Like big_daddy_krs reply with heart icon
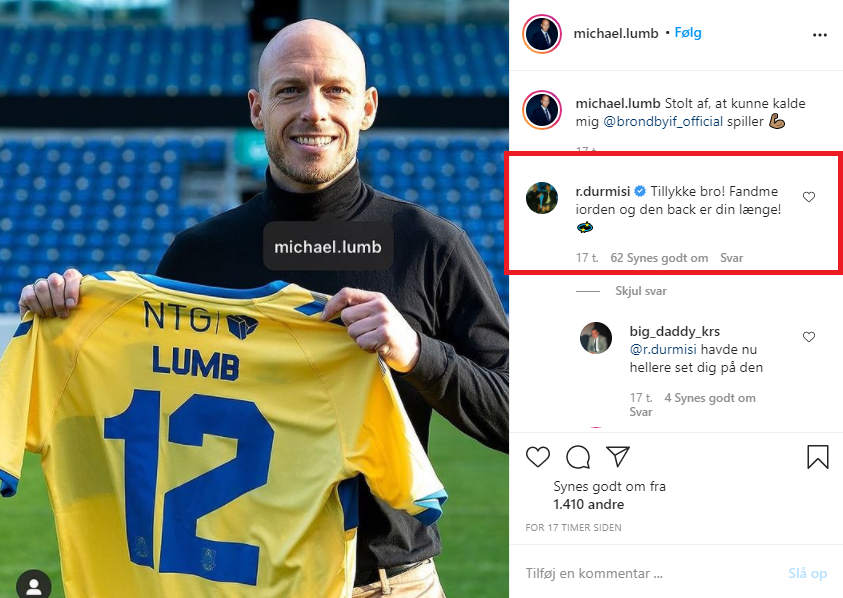The height and width of the screenshot is (598, 843). coord(809,337)
